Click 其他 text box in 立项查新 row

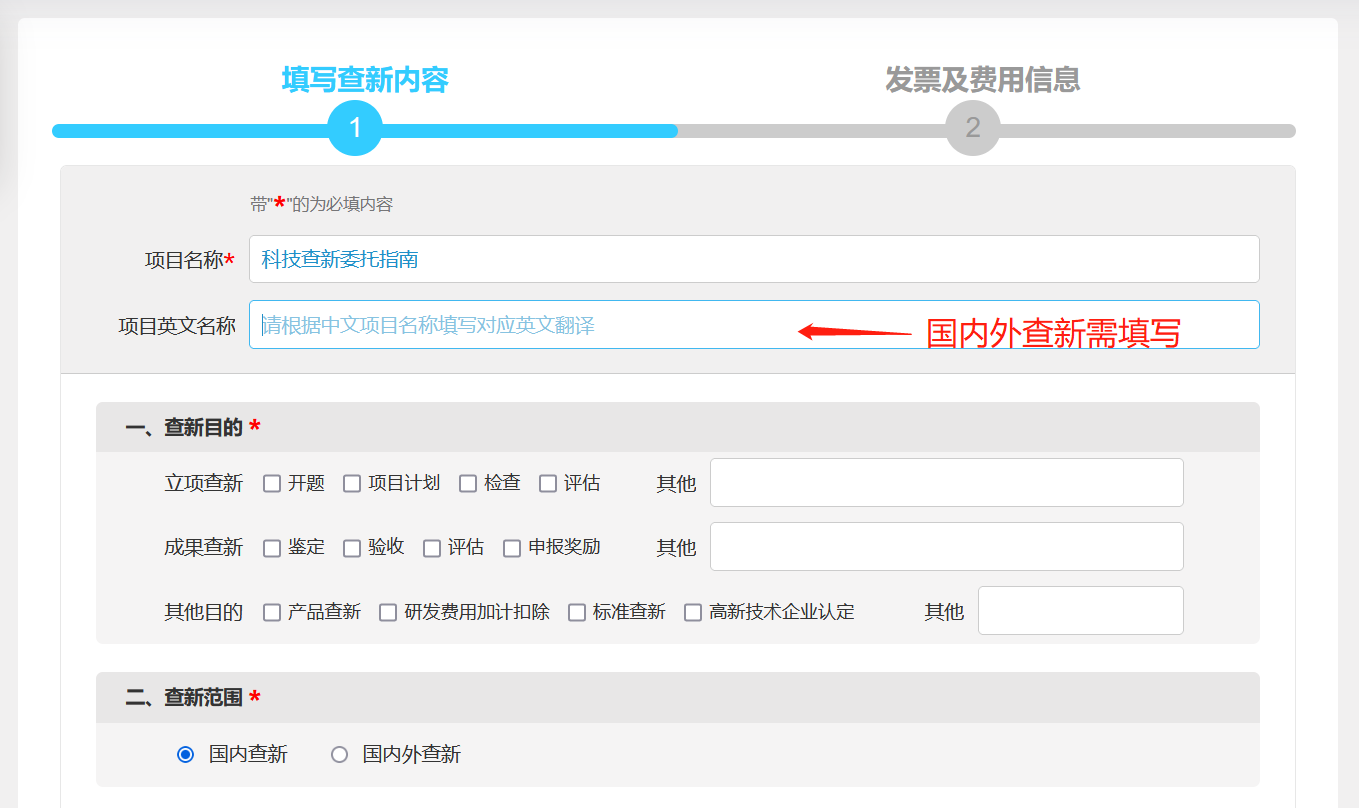[946, 483]
